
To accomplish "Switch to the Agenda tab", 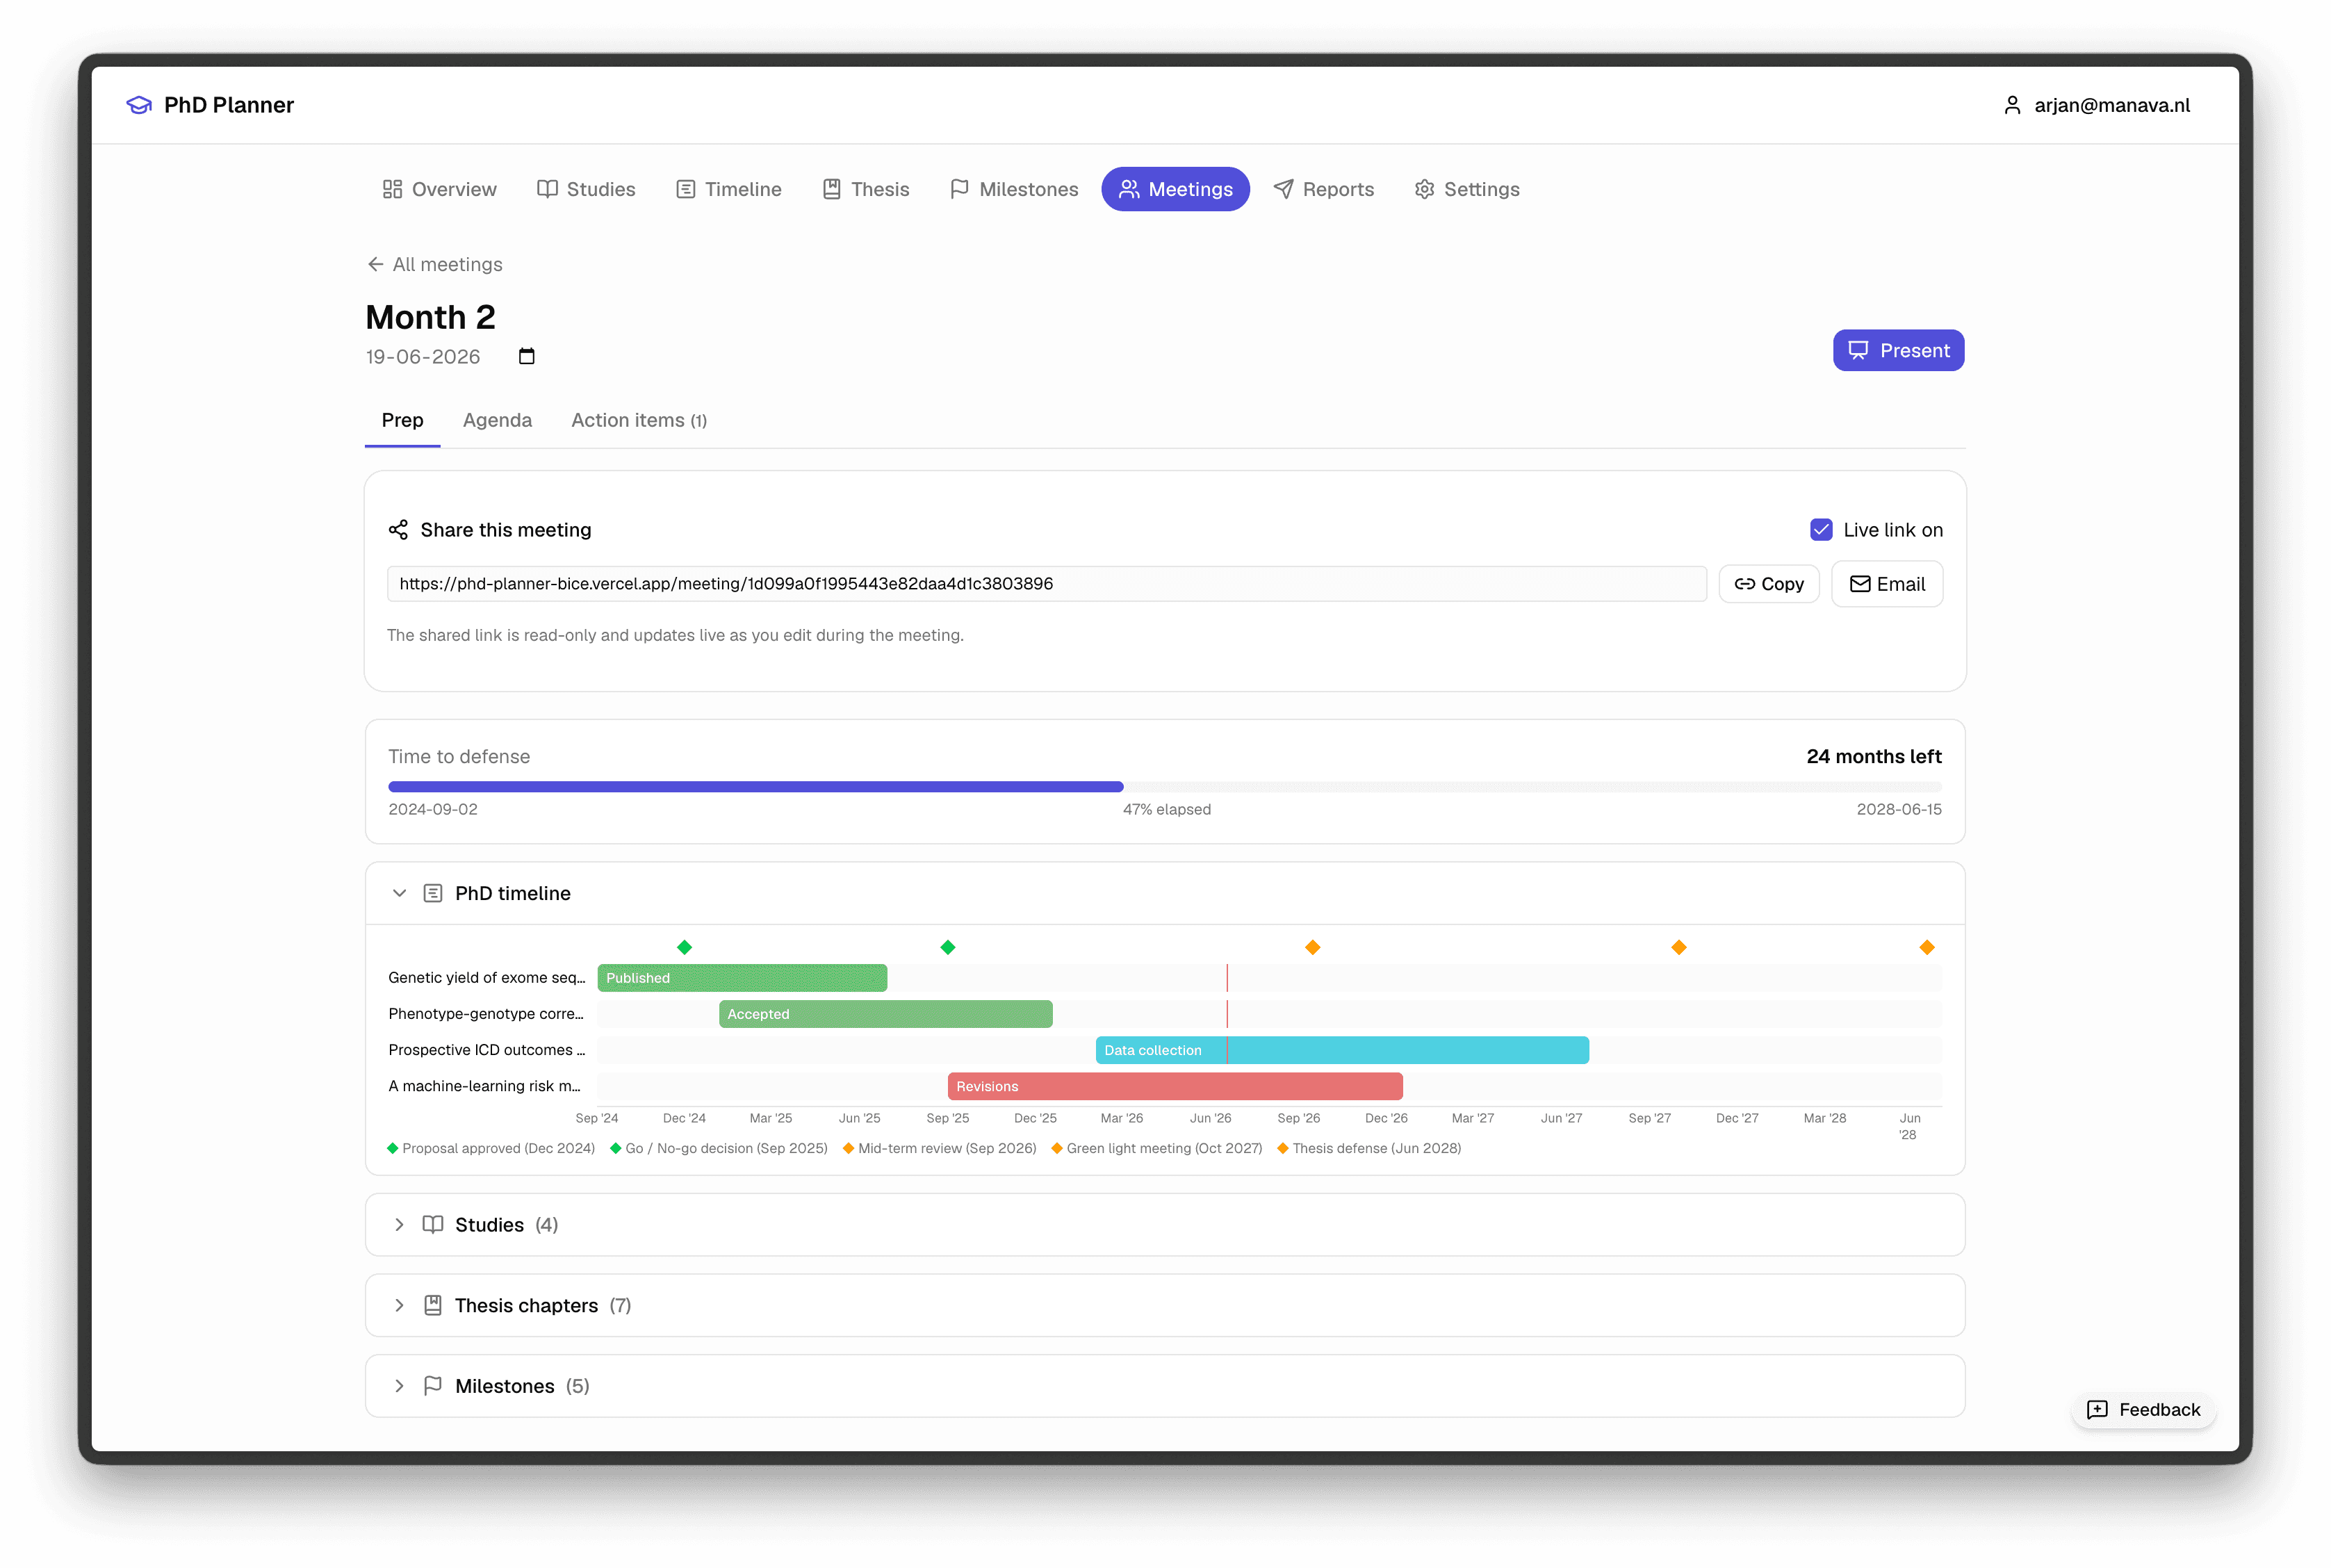I will point(497,420).
